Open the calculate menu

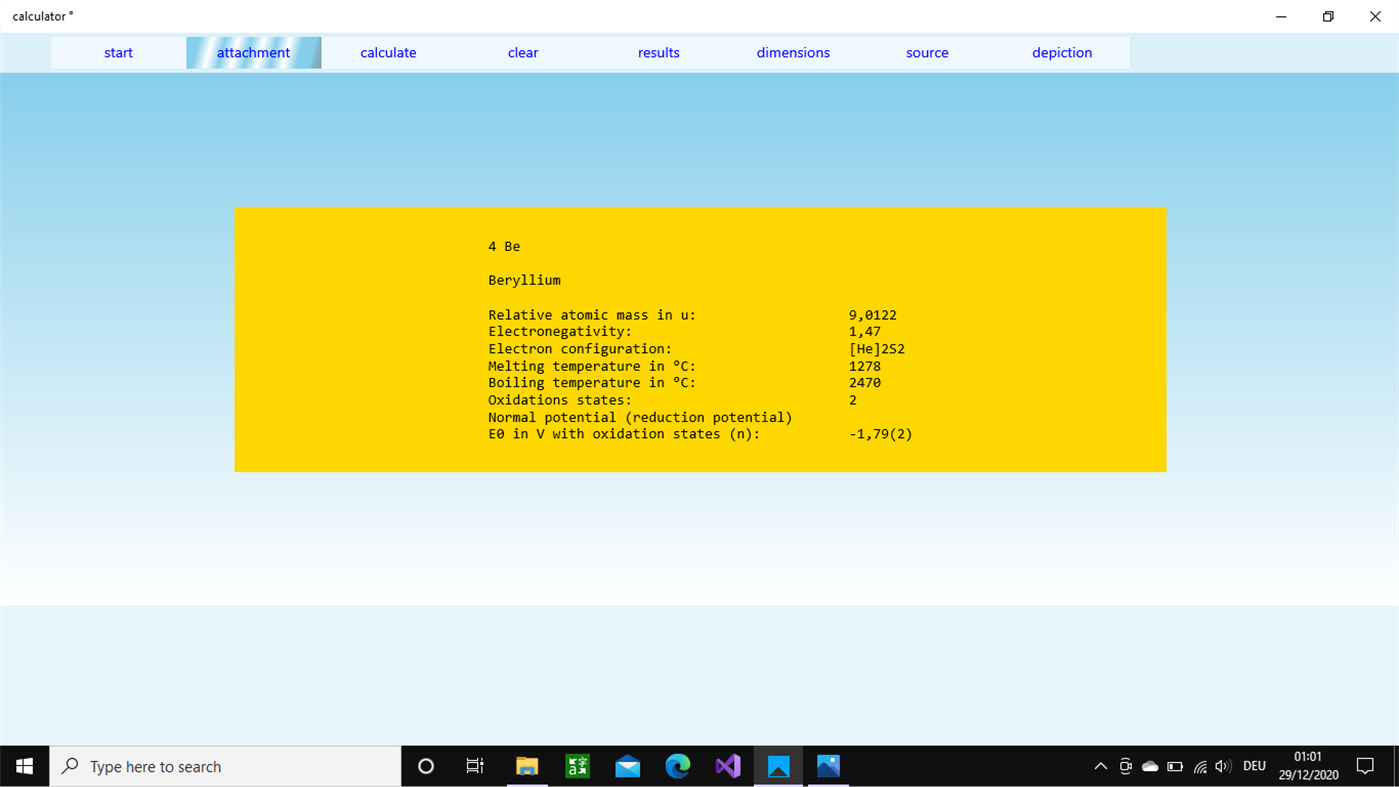(388, 52)
